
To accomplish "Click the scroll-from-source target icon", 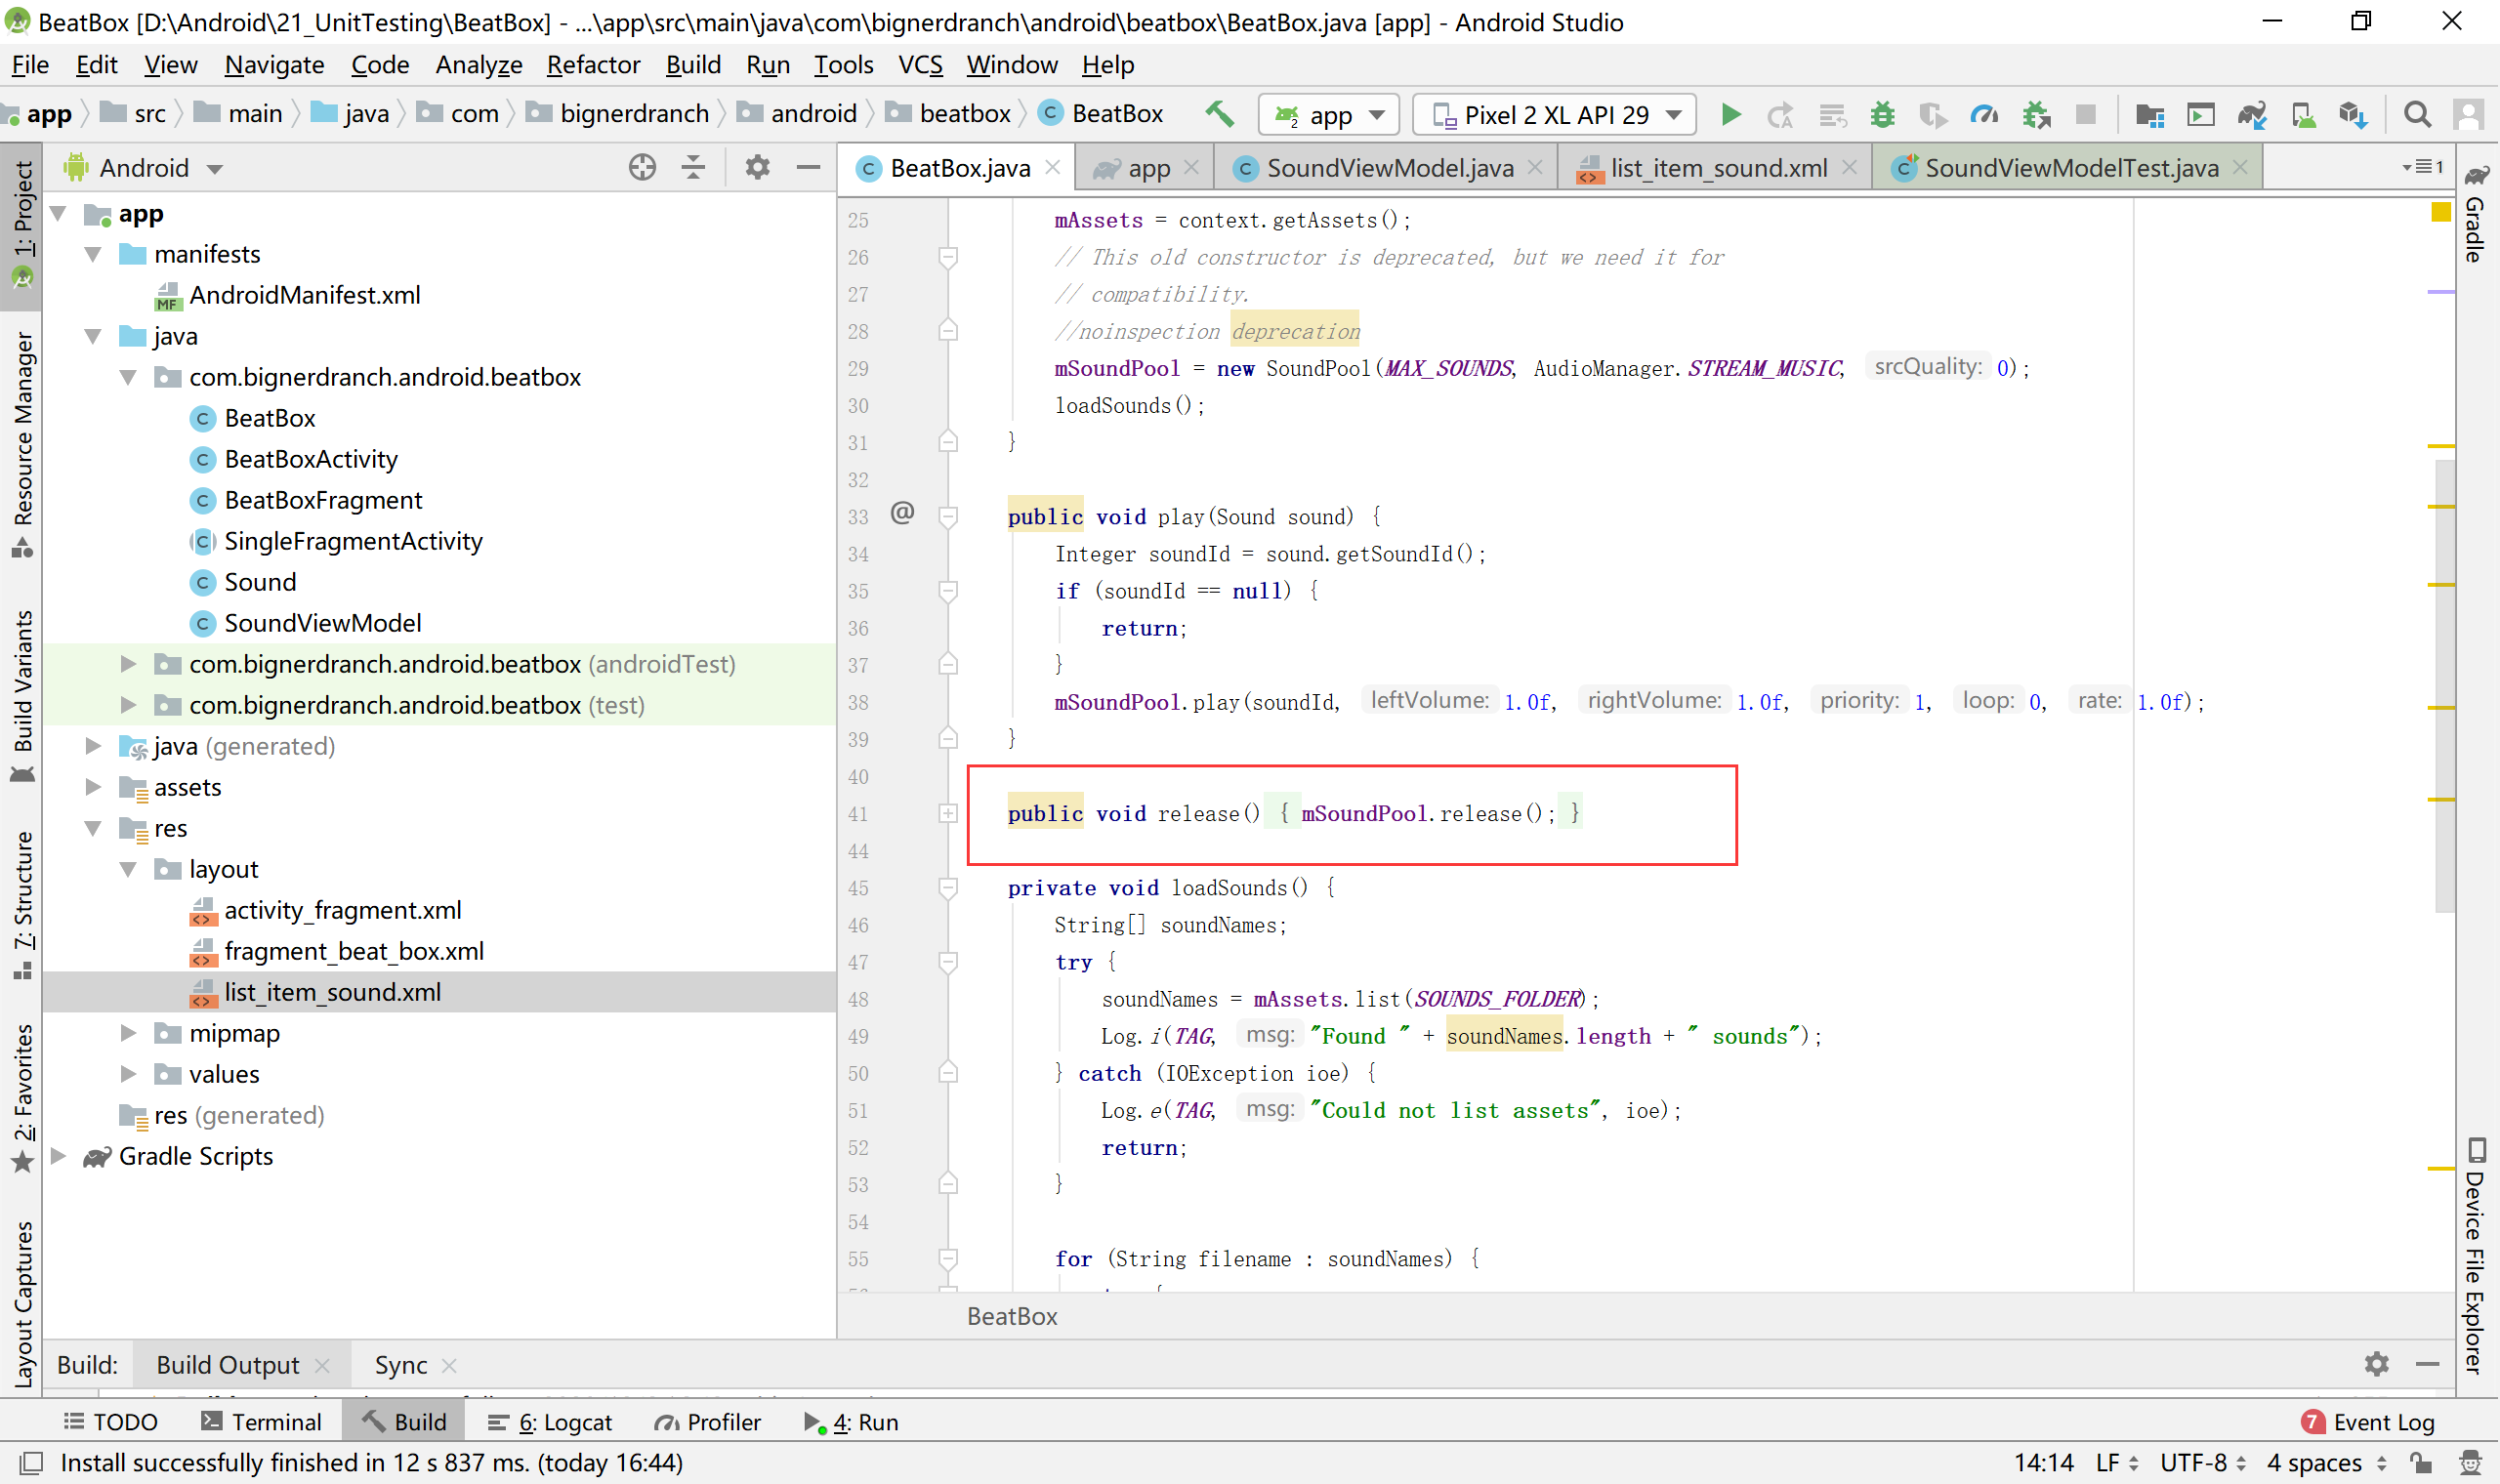I will click(x=642, y=167).
